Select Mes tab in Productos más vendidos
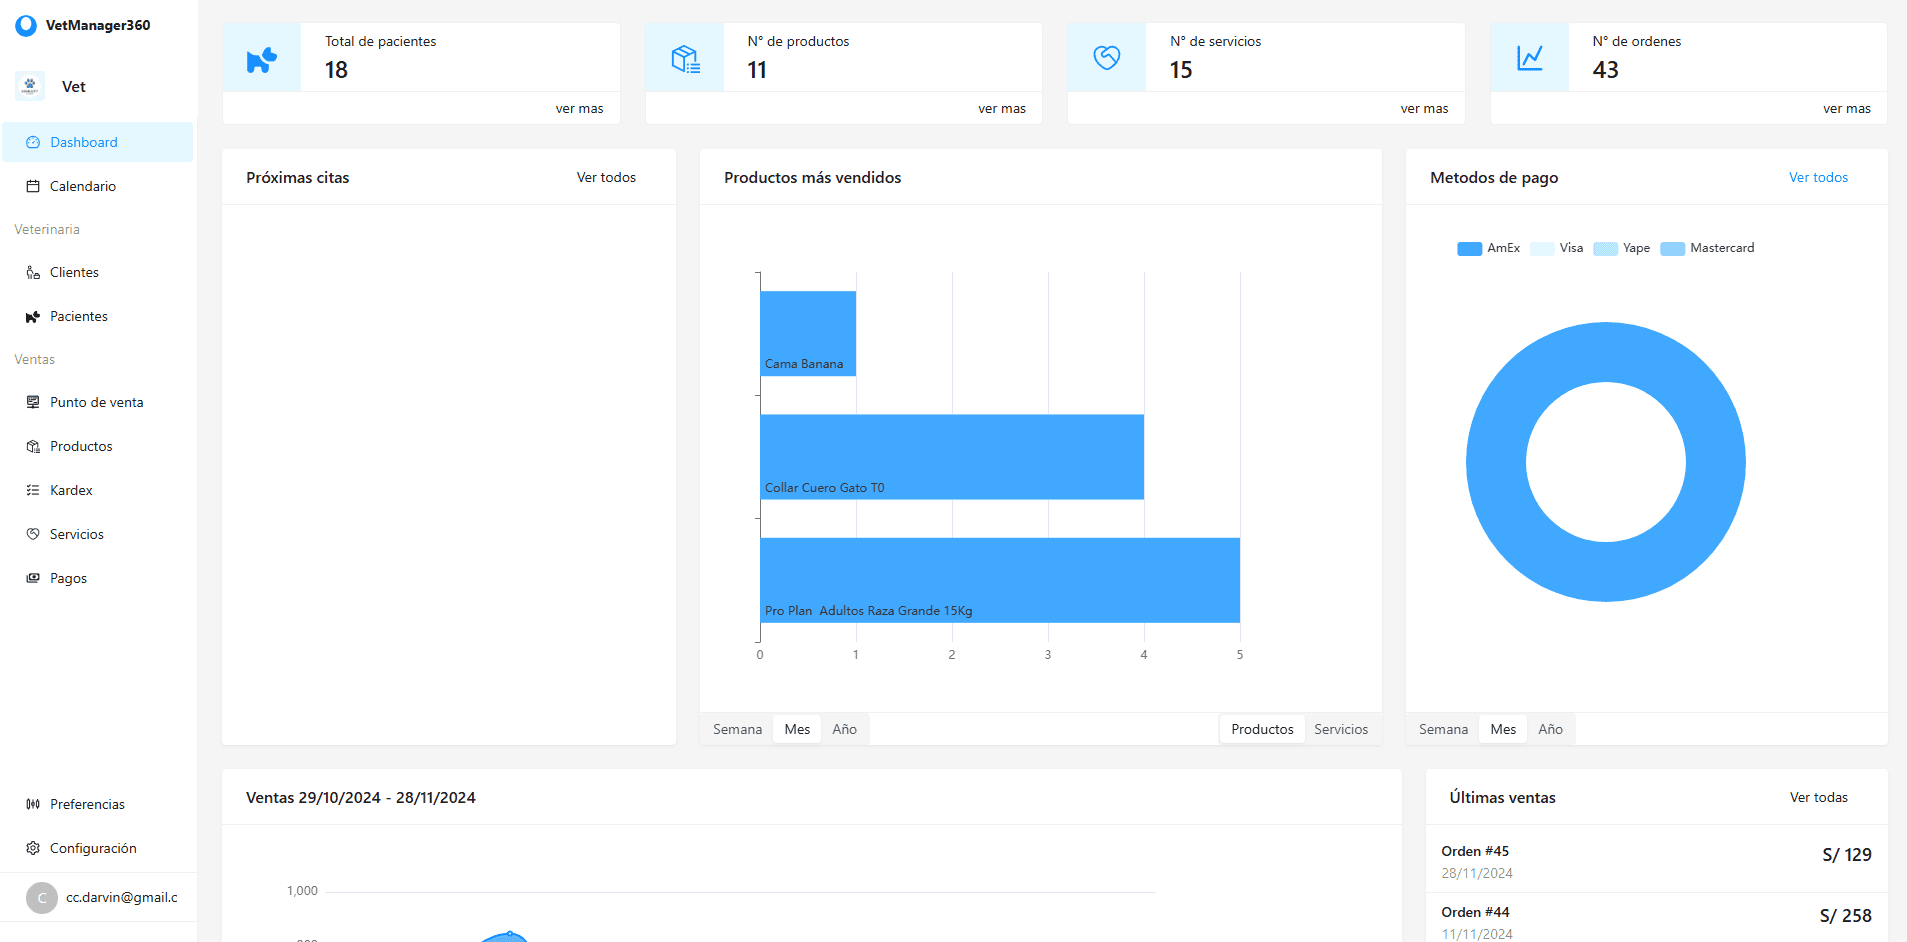The width and height of the screenshot is (1907, 942). click(797, 729)
